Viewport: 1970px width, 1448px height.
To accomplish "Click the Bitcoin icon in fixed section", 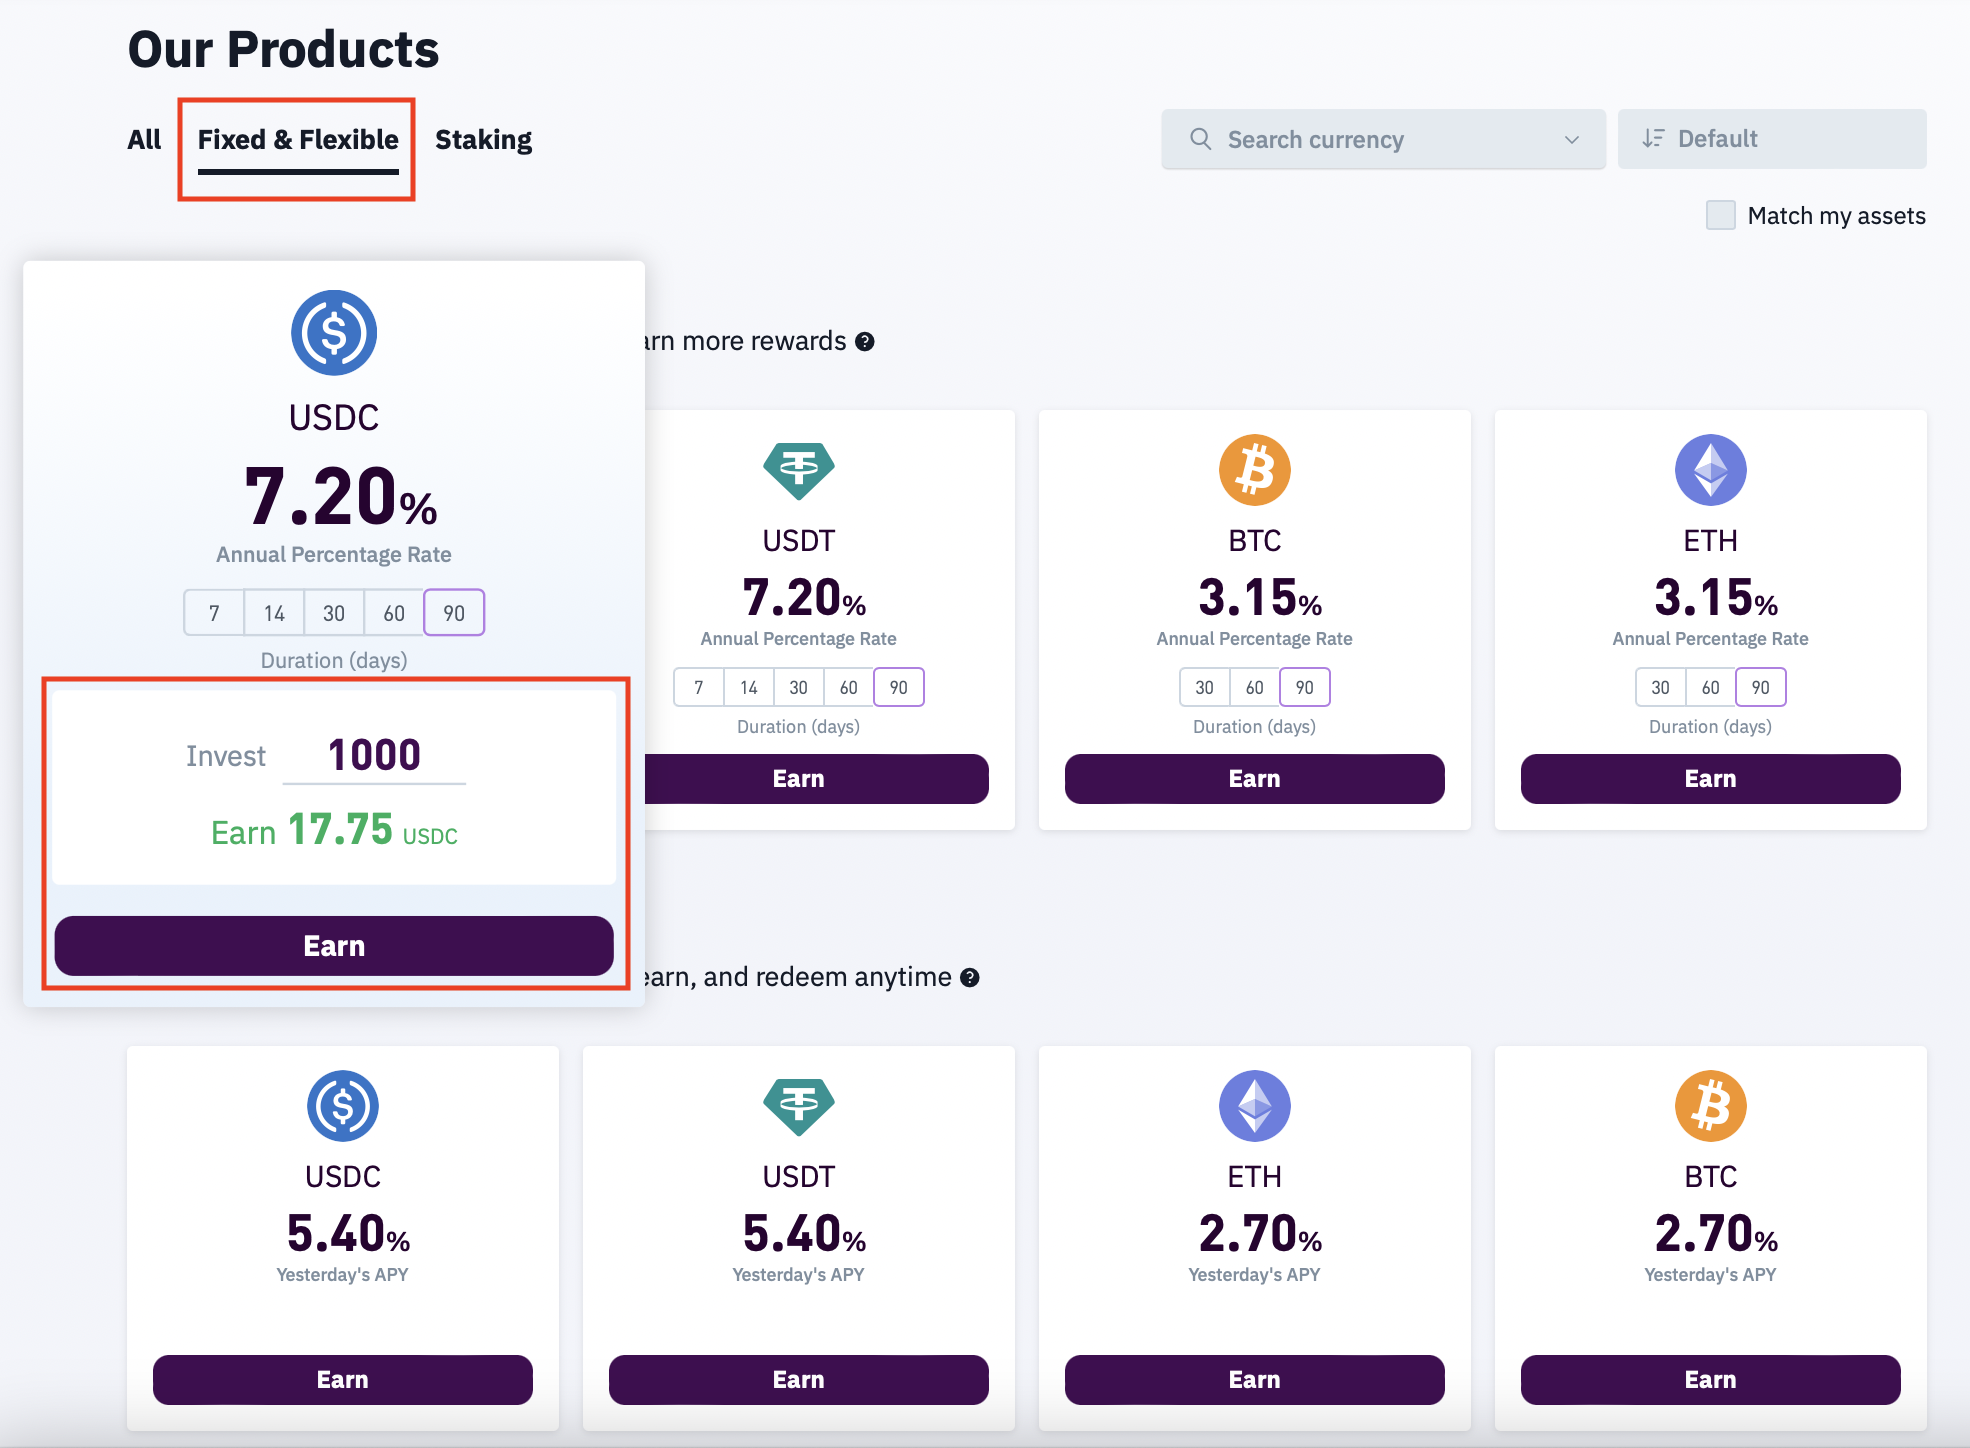I will click(1254, 469).
